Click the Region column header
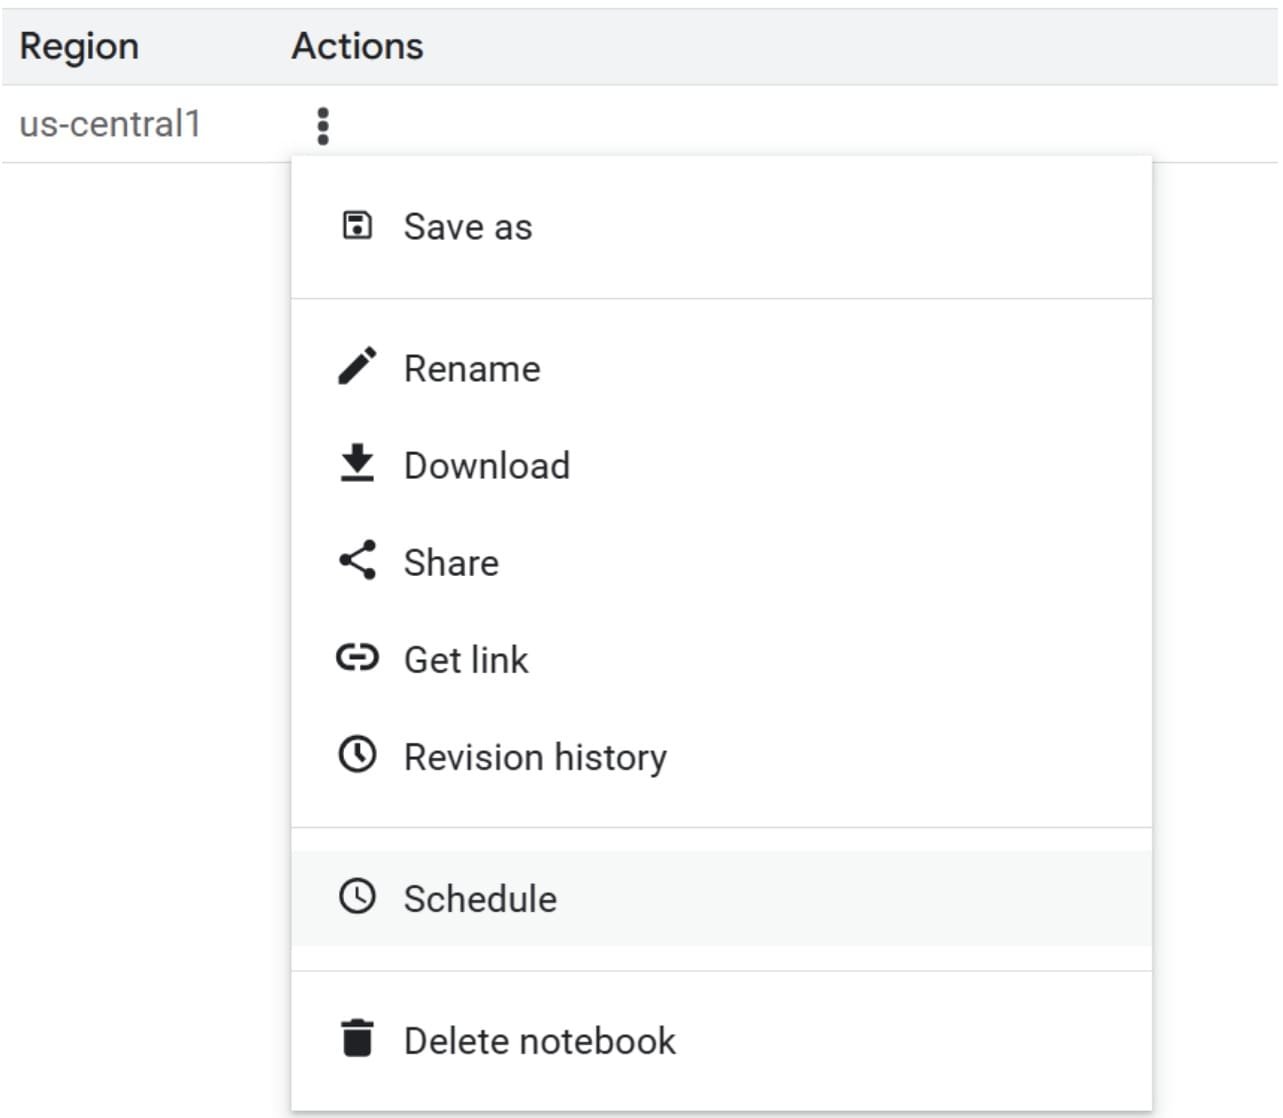This screenshot has height=1118, width=1283. tap(79, 46)
